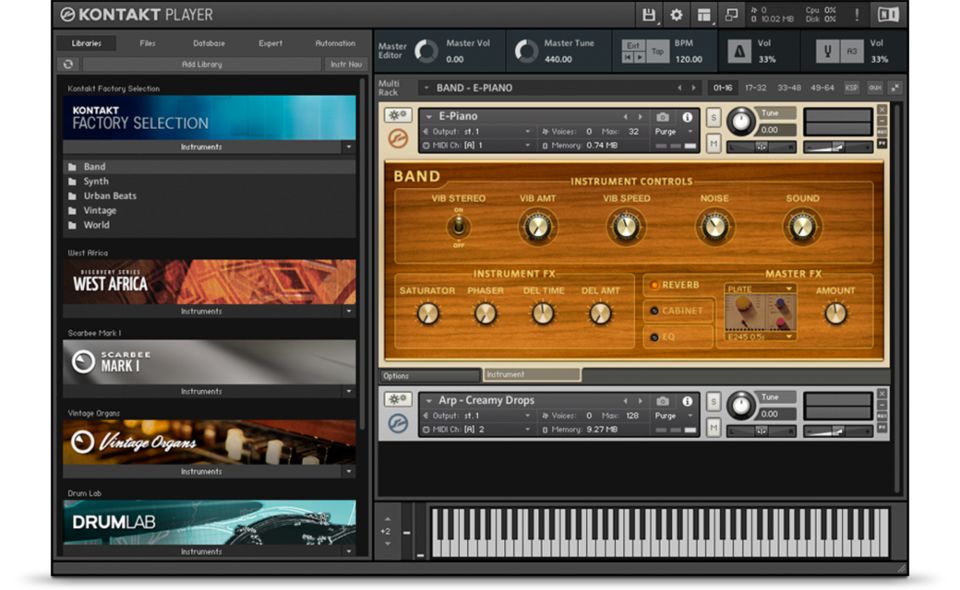
Task: Click the master tuning fork icon
Action: 827,52
